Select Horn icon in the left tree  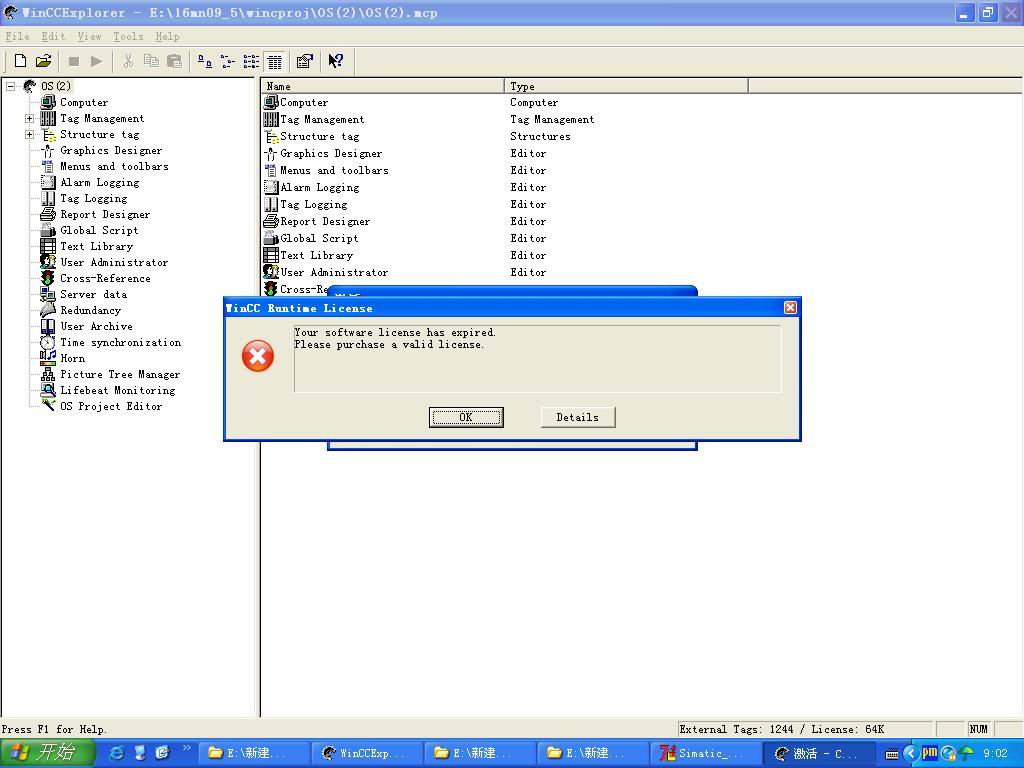pos(48,358)
